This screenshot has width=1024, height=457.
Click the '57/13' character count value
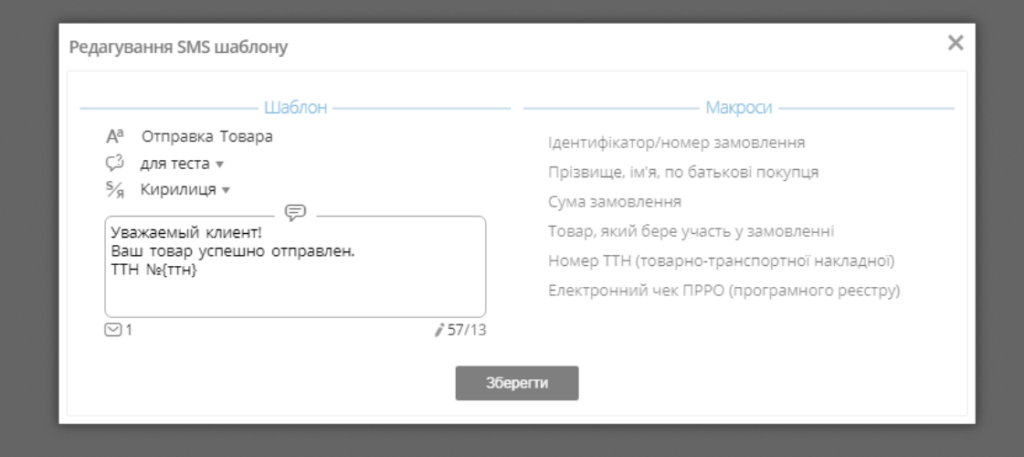[466, 330]
